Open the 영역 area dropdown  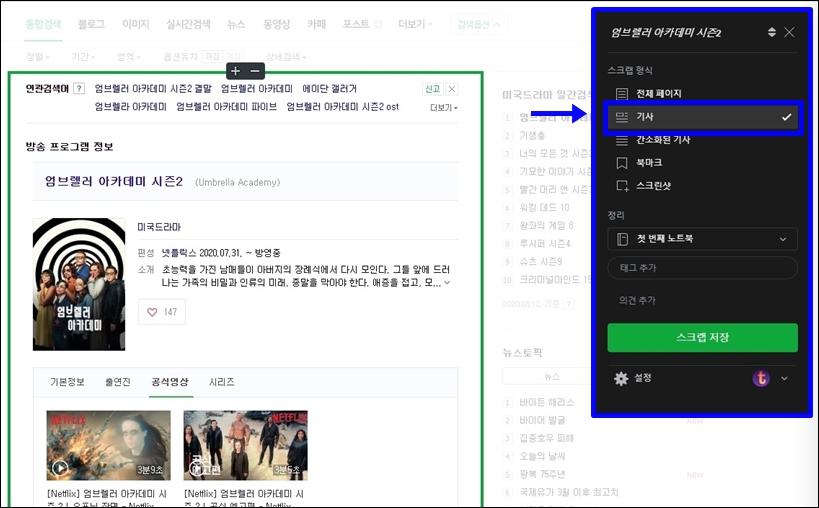129,56
